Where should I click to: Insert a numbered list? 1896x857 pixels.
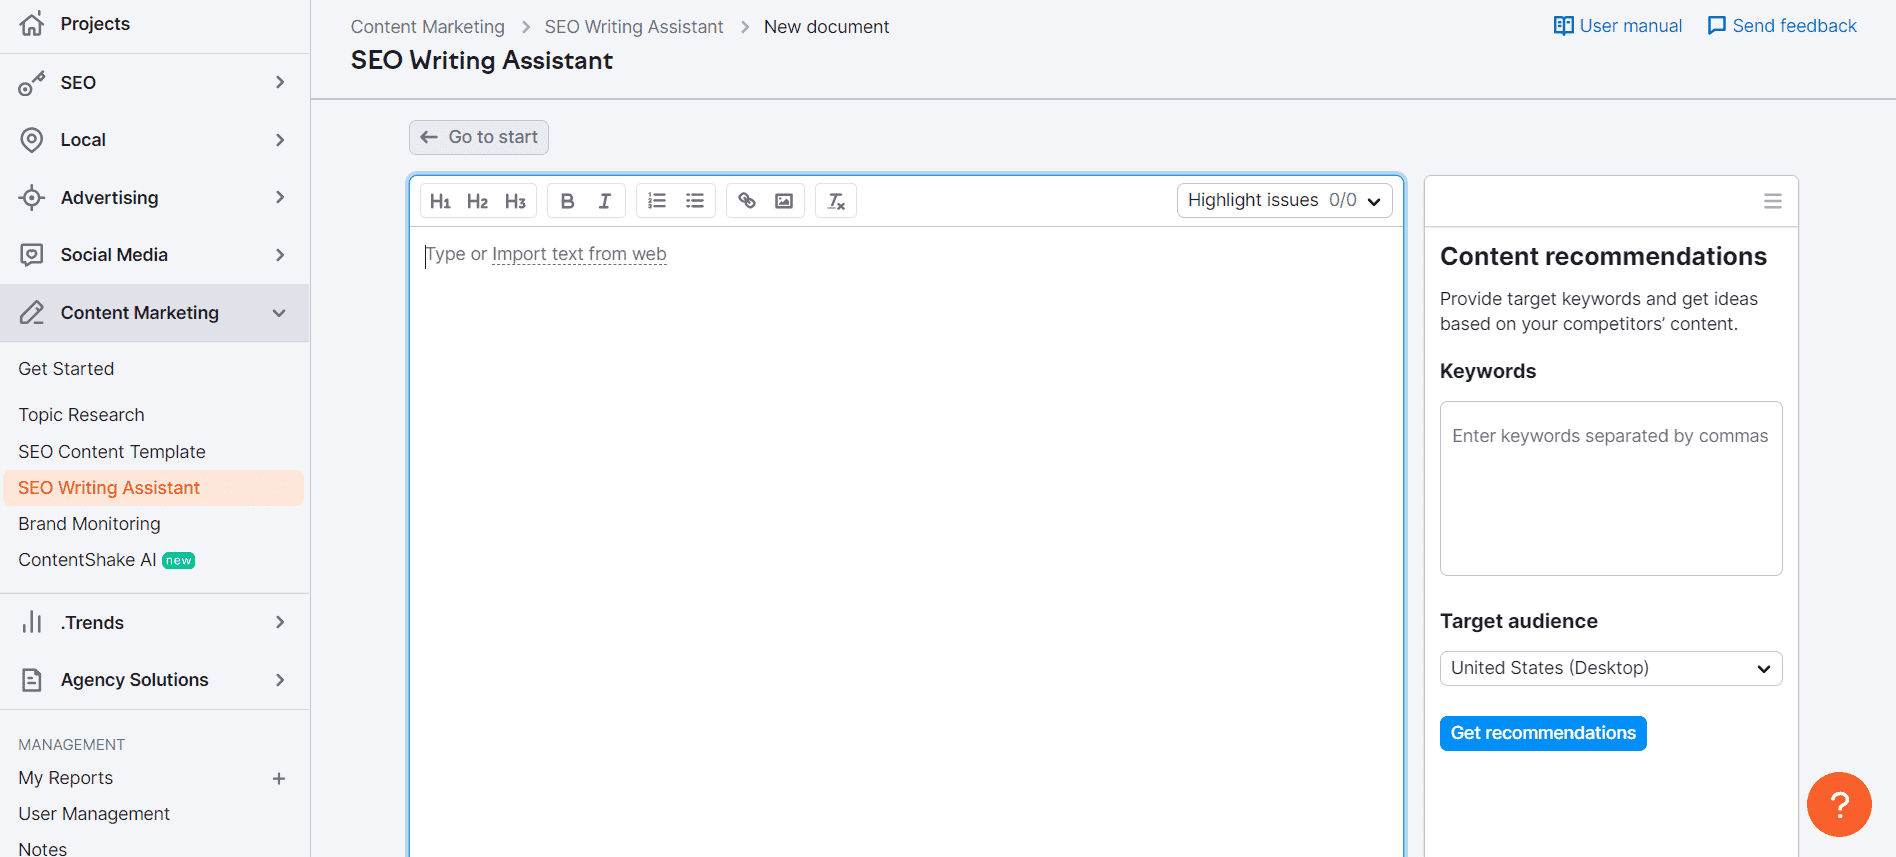(657, 201)
